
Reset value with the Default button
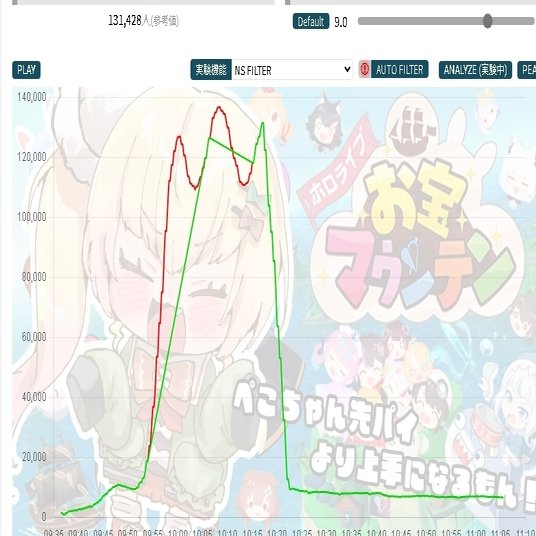[x=311, y=21]
